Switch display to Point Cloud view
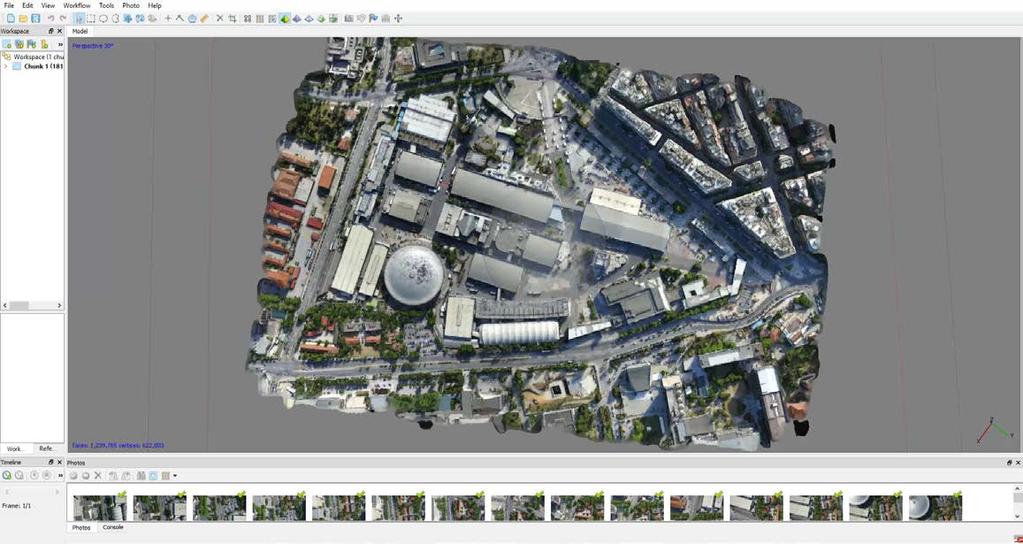 coord(247,18)
